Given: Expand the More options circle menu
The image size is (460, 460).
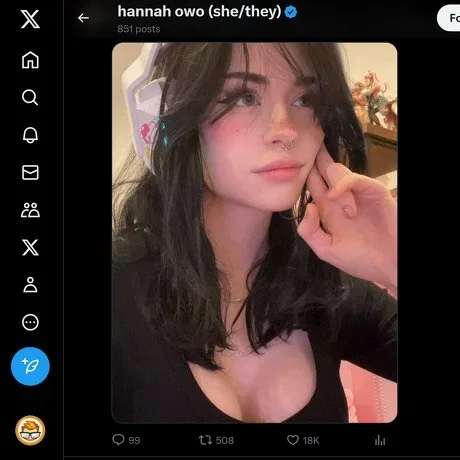Looking at the screenshot, I should tap(30, 322).
